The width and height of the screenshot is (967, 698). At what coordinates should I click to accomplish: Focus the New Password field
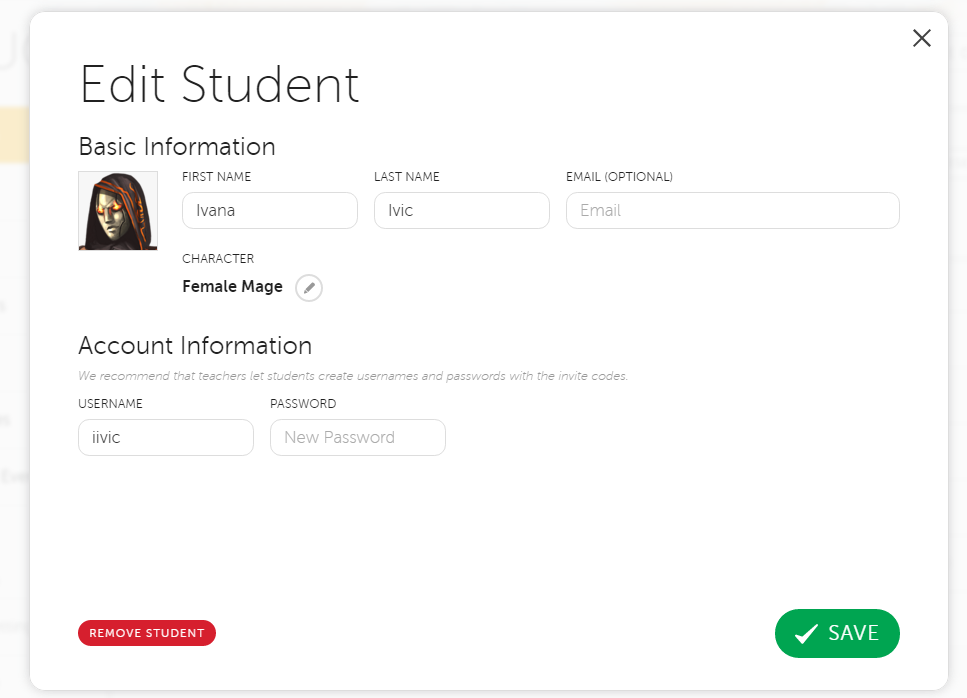[357, 437]
